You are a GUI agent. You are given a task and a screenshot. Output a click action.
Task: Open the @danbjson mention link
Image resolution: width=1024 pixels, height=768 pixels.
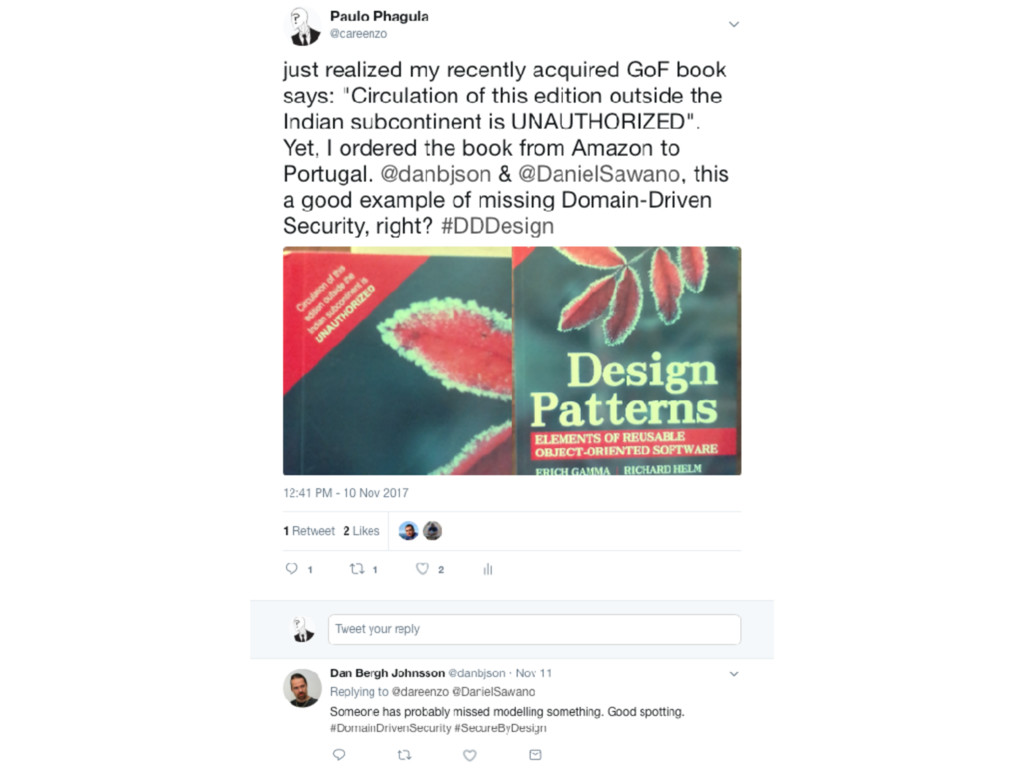(436, 174)
